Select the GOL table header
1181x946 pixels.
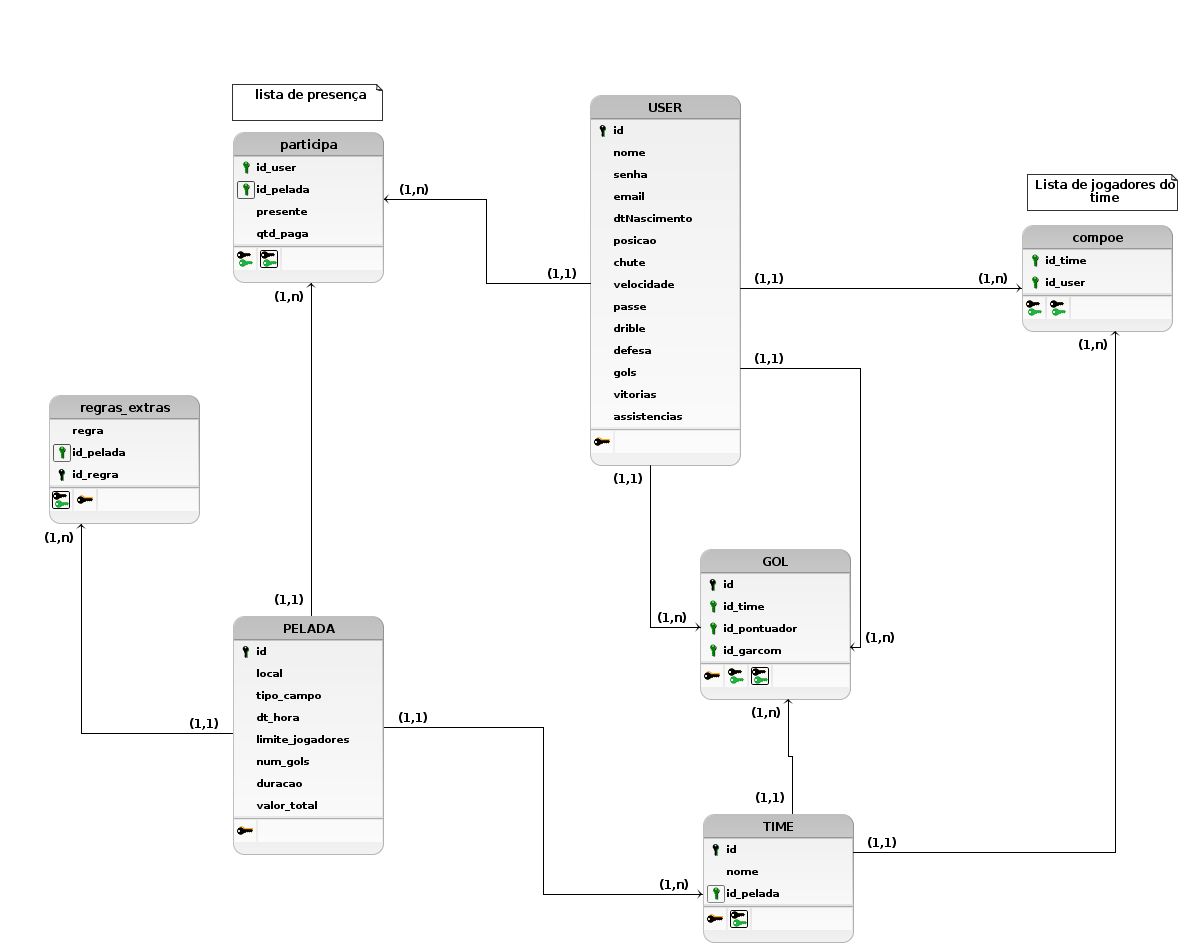coord(775,561)
